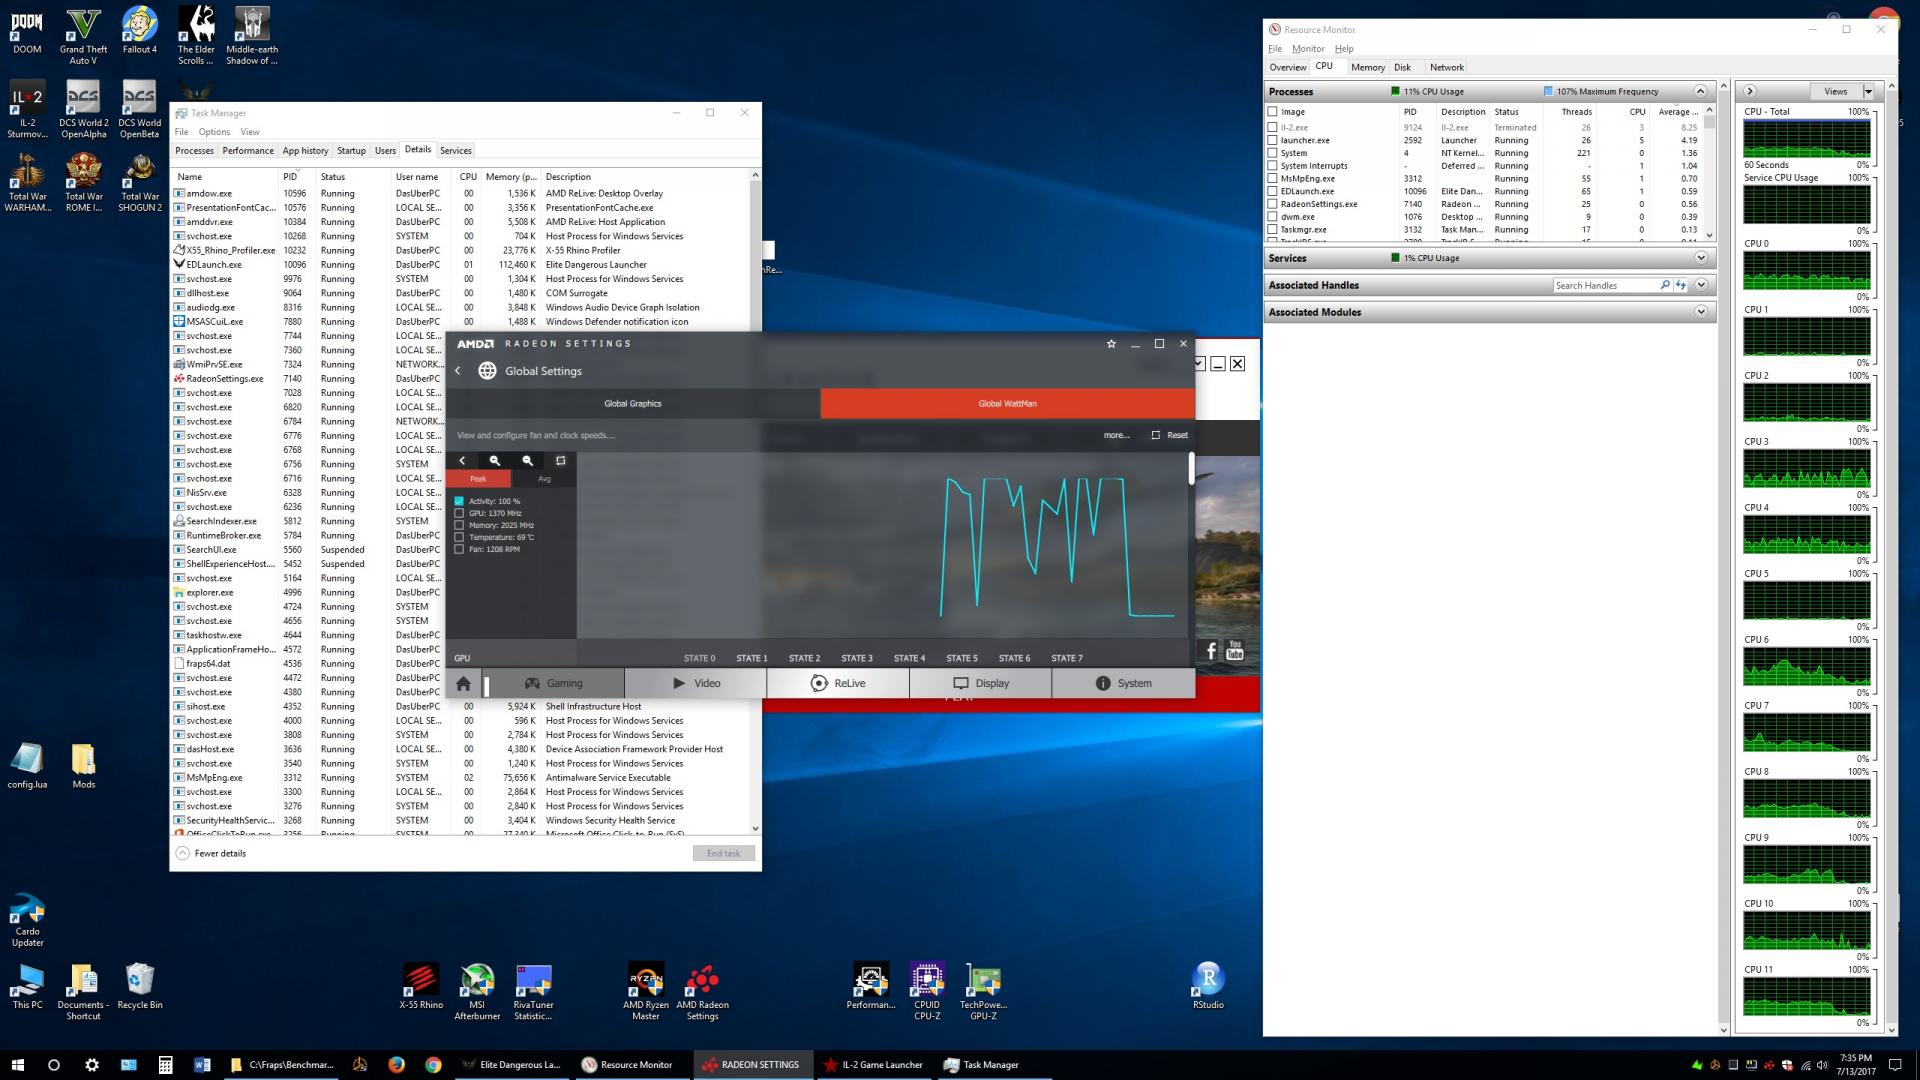This screenshot has width=1920, height=1080.
Task: Select the Avg graph mode button
Action: (x=544, y=479)
